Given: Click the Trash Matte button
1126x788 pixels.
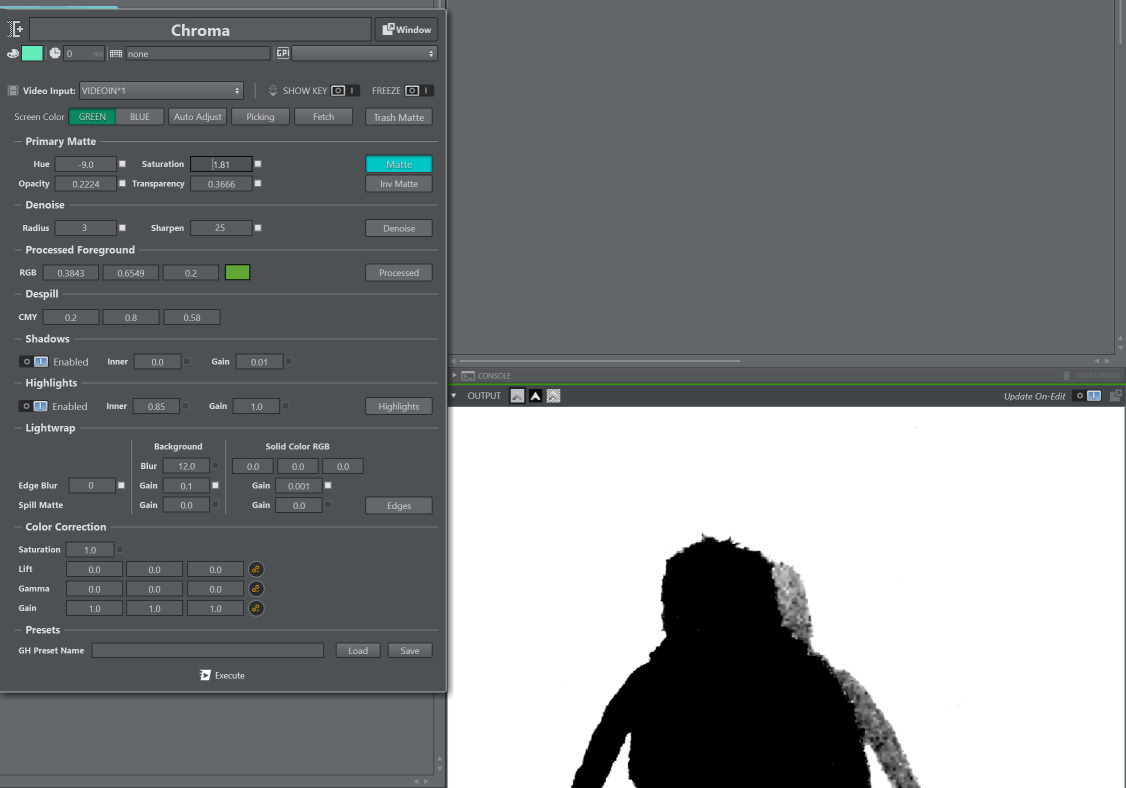Looking at the screenshot, I should (x=398, y=117).
